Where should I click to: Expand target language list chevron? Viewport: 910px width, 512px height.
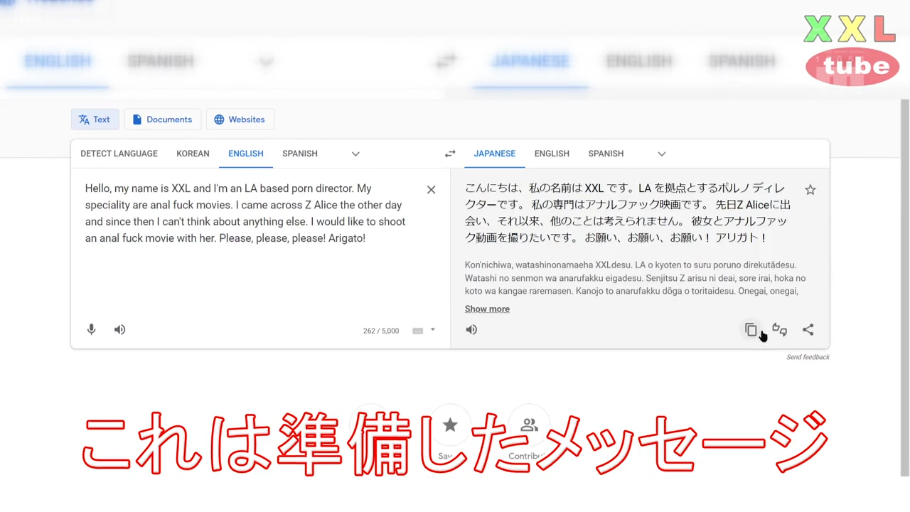661,154
